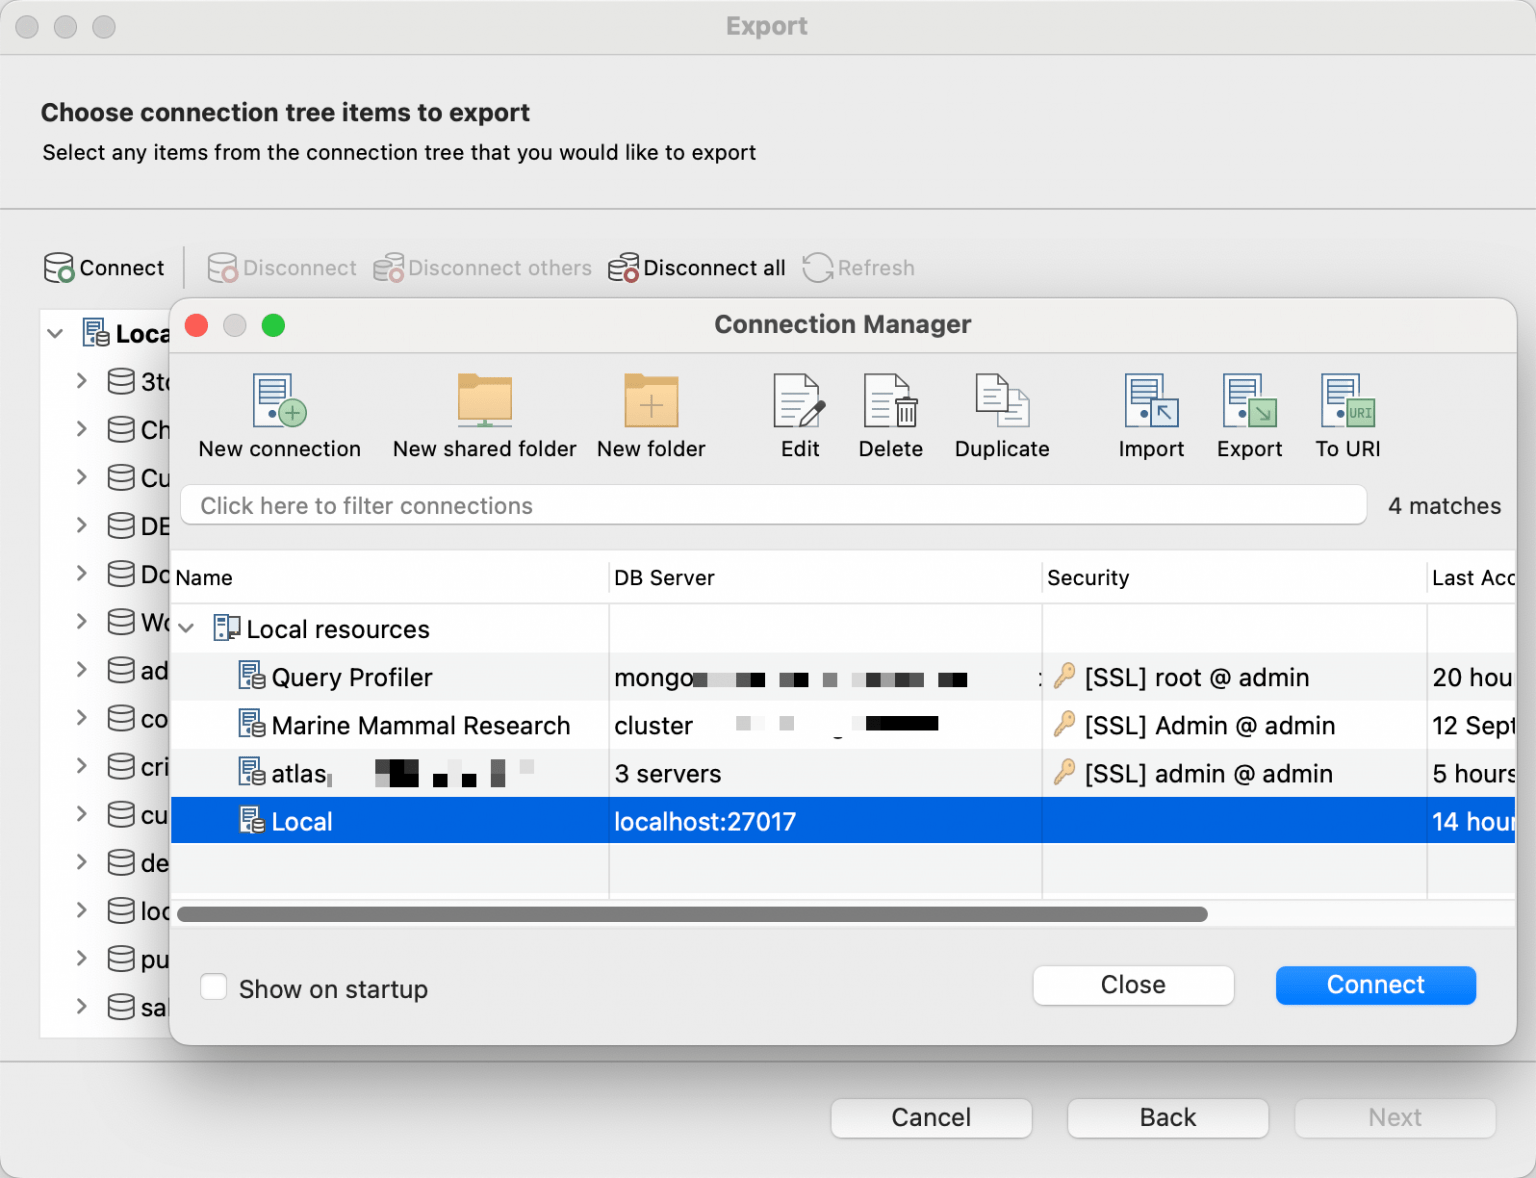This screenshot has width=1536, height=1178.
Task: Click Disconnect all in toolbar
Action: [x=697, y=268]
